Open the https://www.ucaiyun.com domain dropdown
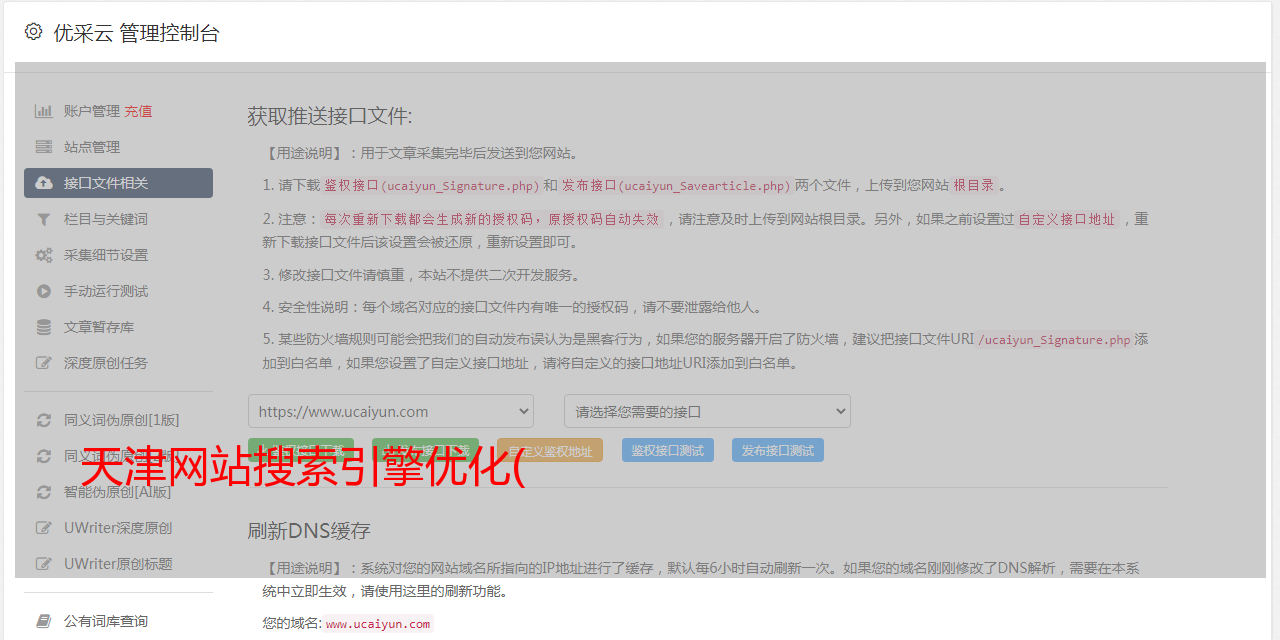 click(x=391, y=411)
